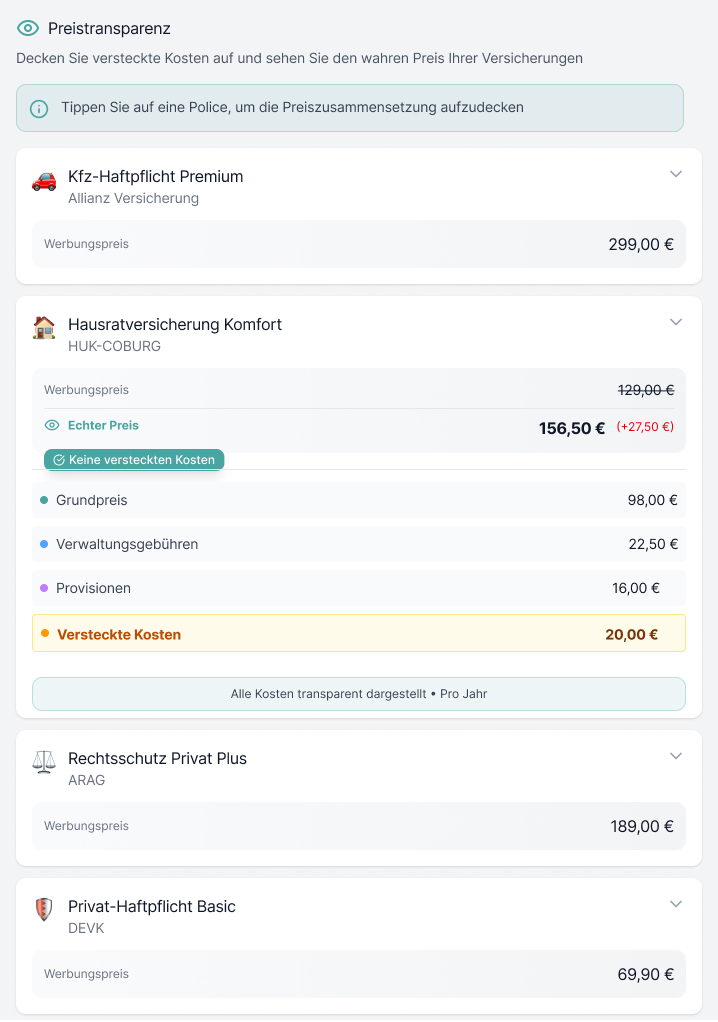
Task: Open the Privat-Haftpflicht Basic policy card
Action: (359, 914)
